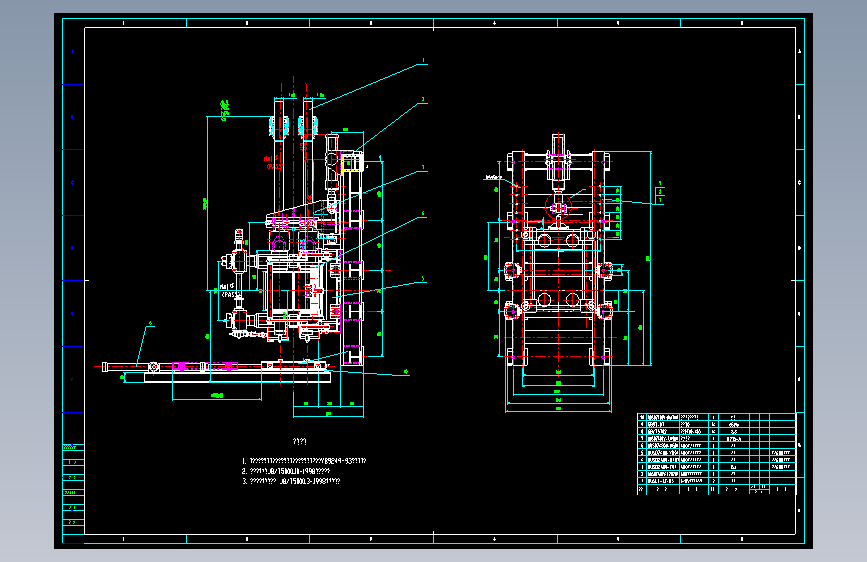Viewport: 867px width, 562px height.
Task: Click the lower red 'Rail' label near the left valve
Action: (228, 290)
